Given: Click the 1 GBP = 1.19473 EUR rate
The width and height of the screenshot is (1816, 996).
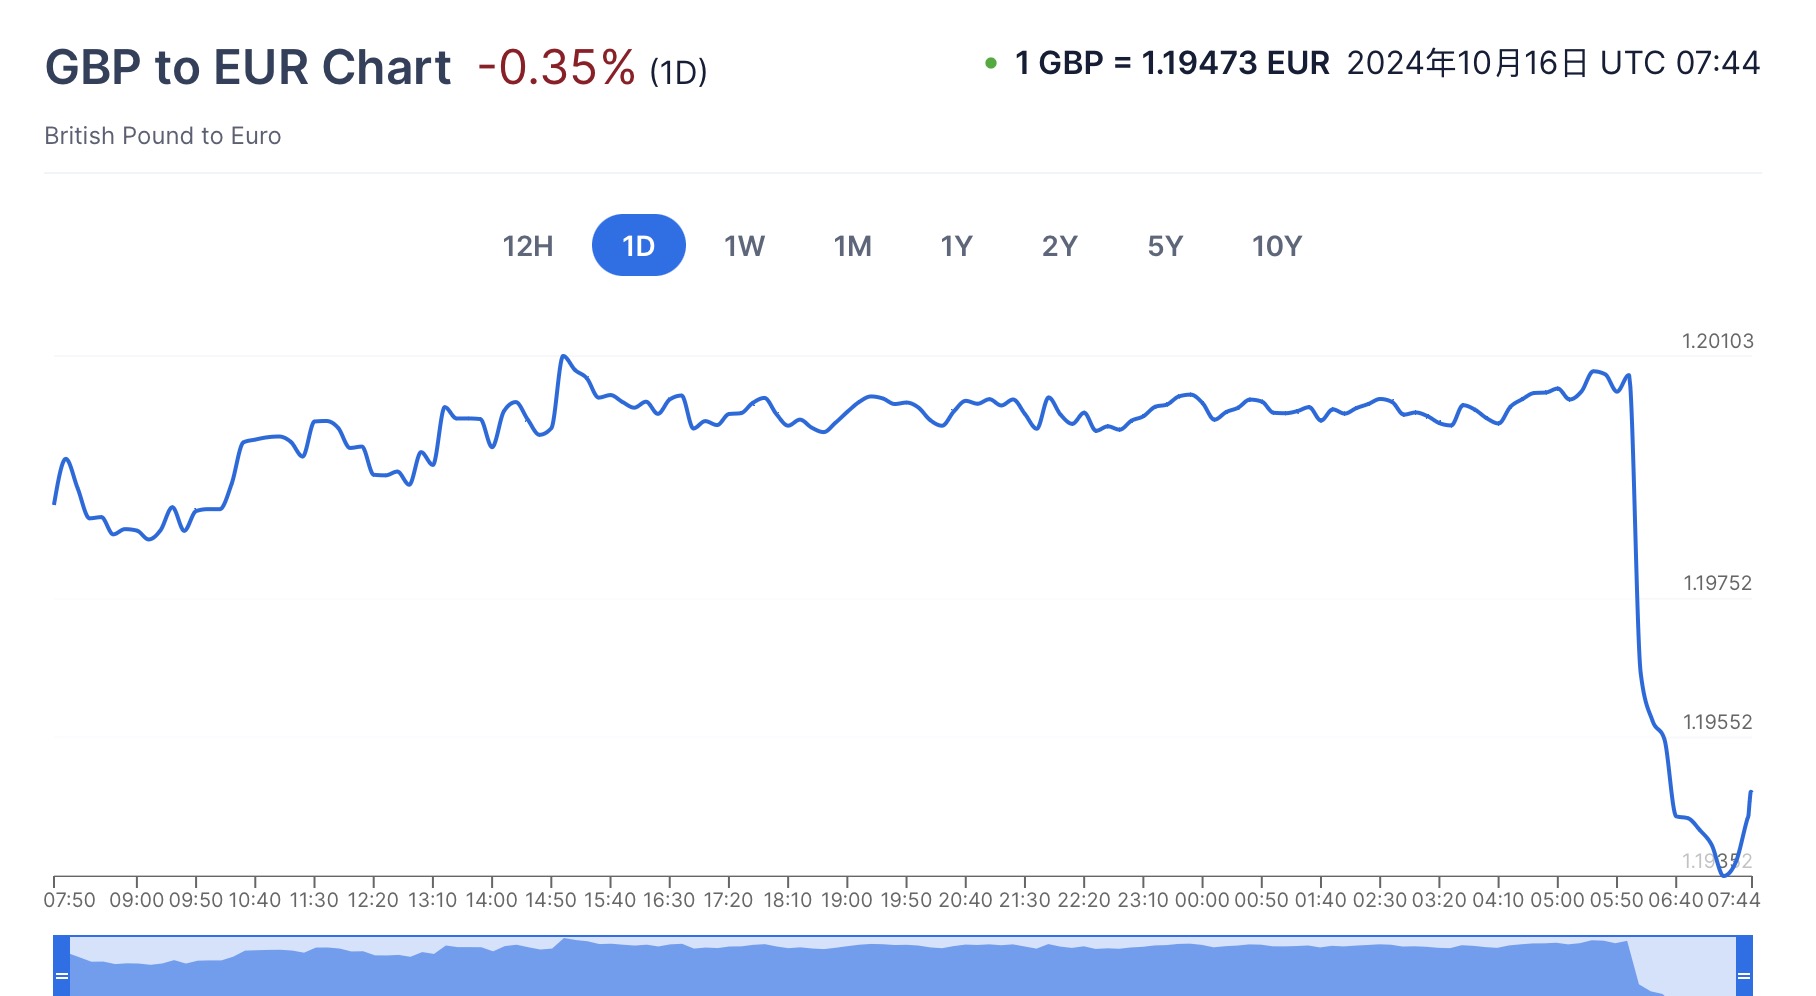Looking at the screenshot, I should 1172,63.
